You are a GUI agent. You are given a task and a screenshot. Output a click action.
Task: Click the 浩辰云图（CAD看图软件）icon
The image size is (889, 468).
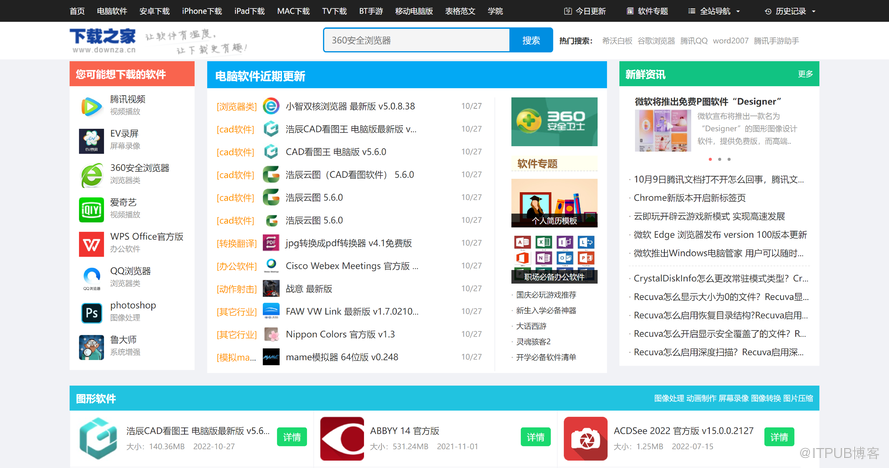click(x=271, y=174)
